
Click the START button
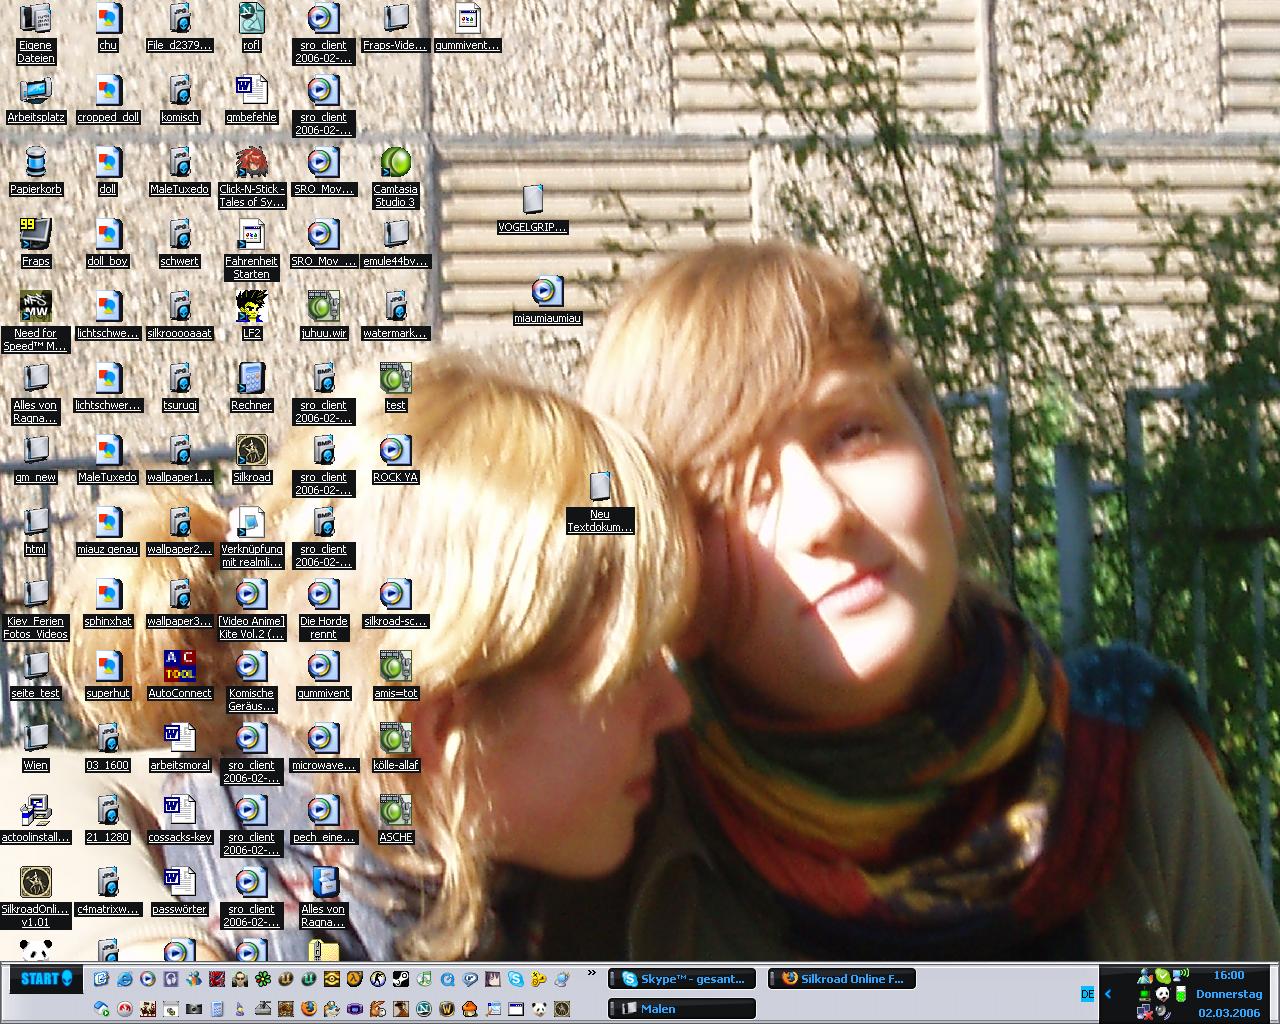pyautogui.click(x=46, y=979)
